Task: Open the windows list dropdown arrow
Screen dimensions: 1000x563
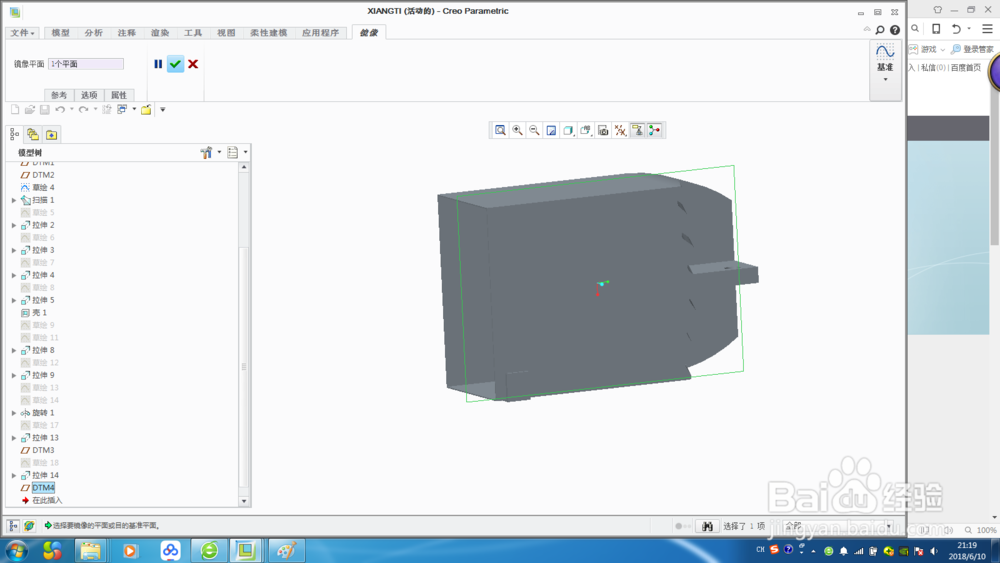Action: [x=134, y=109]
